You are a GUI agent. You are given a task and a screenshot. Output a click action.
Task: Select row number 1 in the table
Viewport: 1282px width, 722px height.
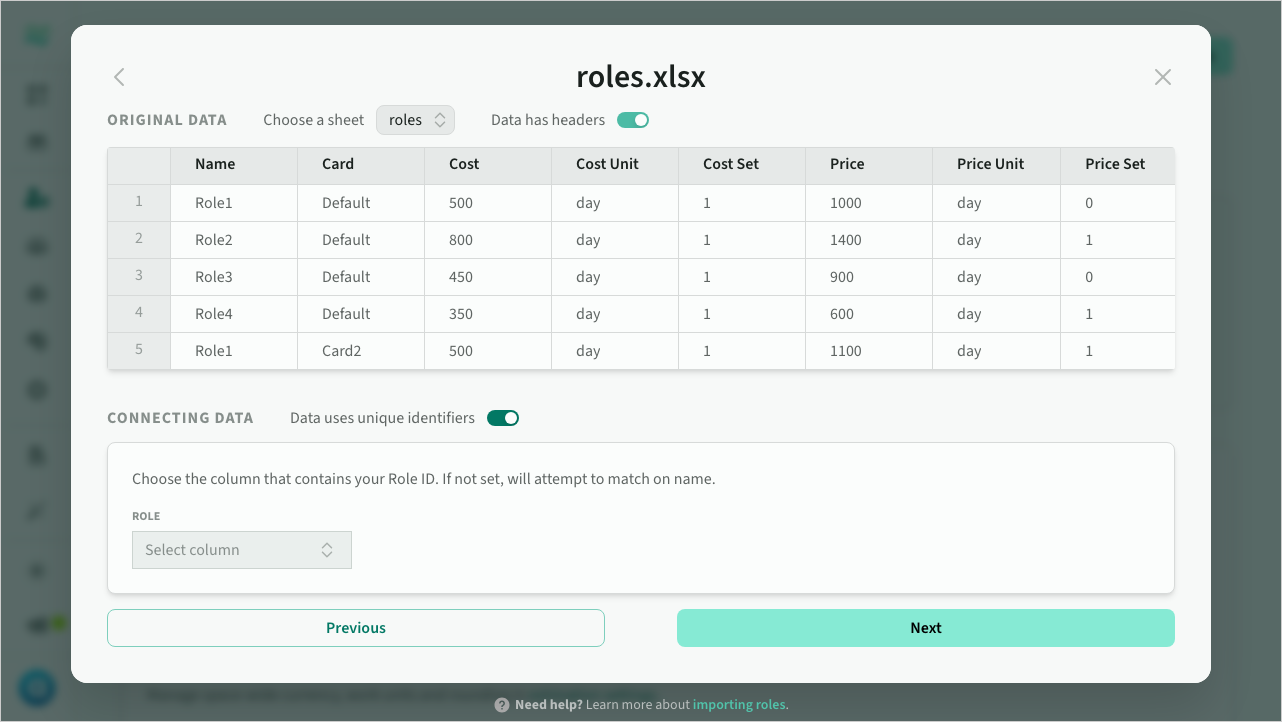coord(139,202)
